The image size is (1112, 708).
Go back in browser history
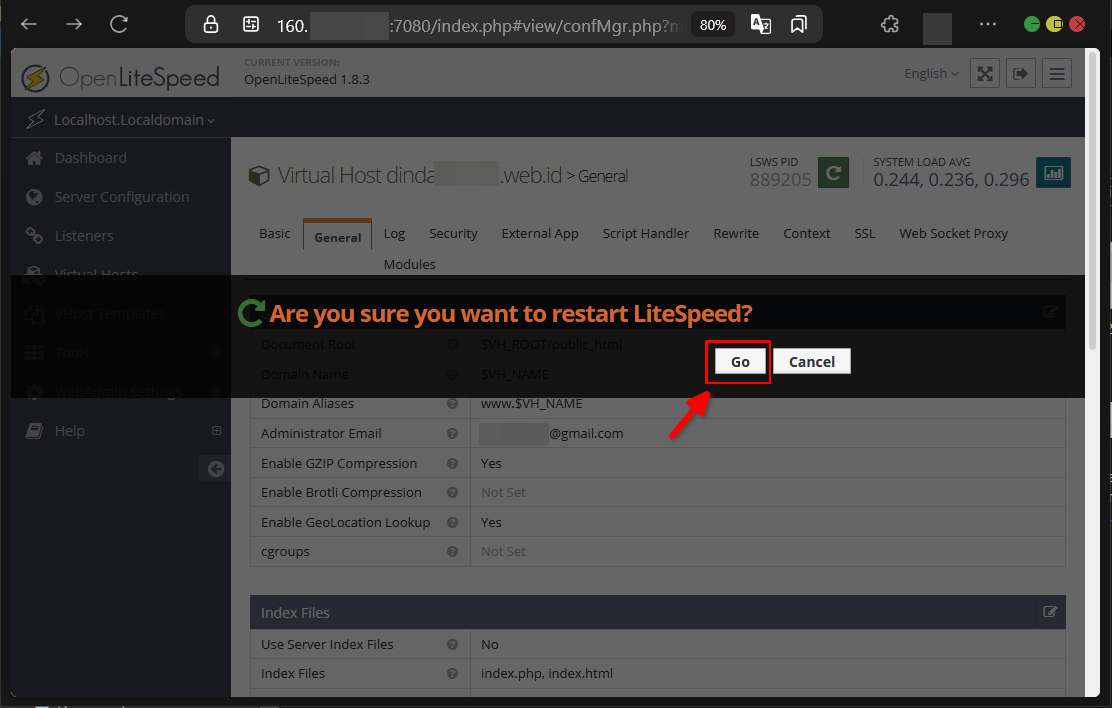pyautogui.click(x=29, y=25)
